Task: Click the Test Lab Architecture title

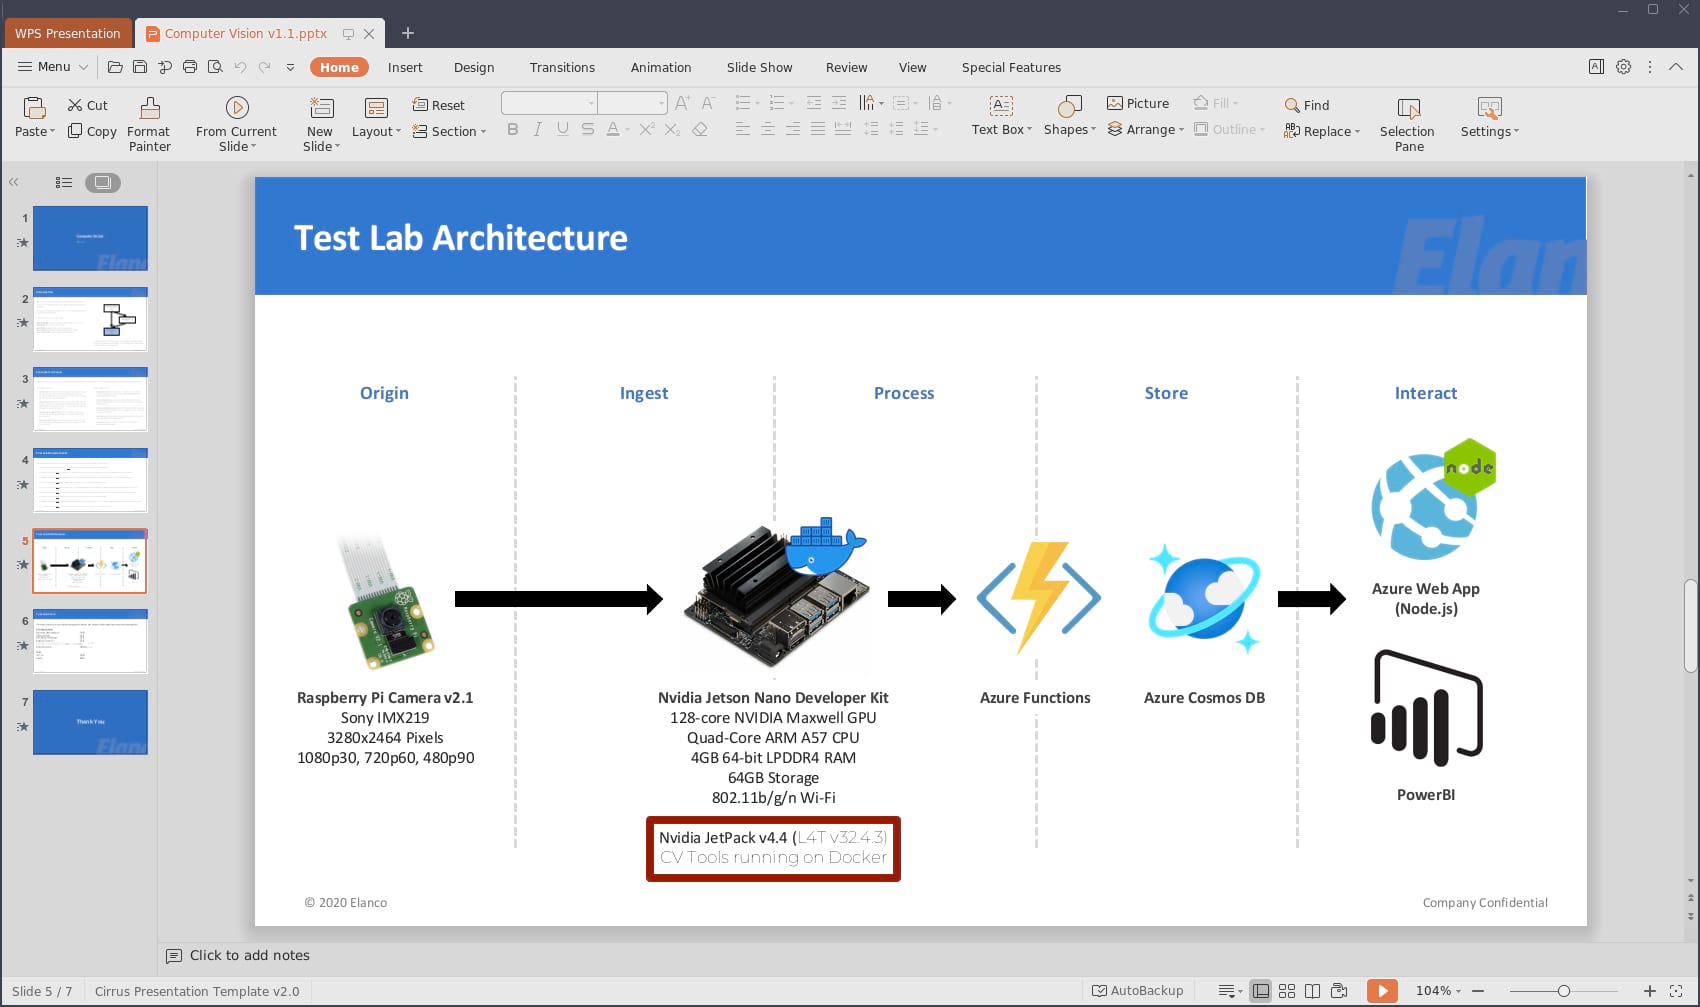Action: pos(460,238)
